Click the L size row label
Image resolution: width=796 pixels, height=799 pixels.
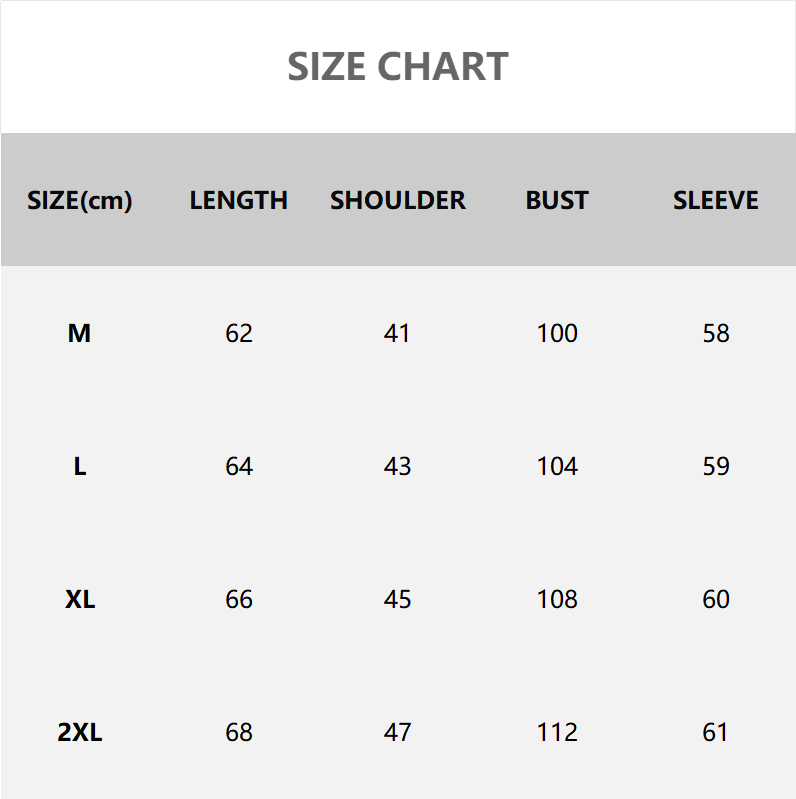80,466
